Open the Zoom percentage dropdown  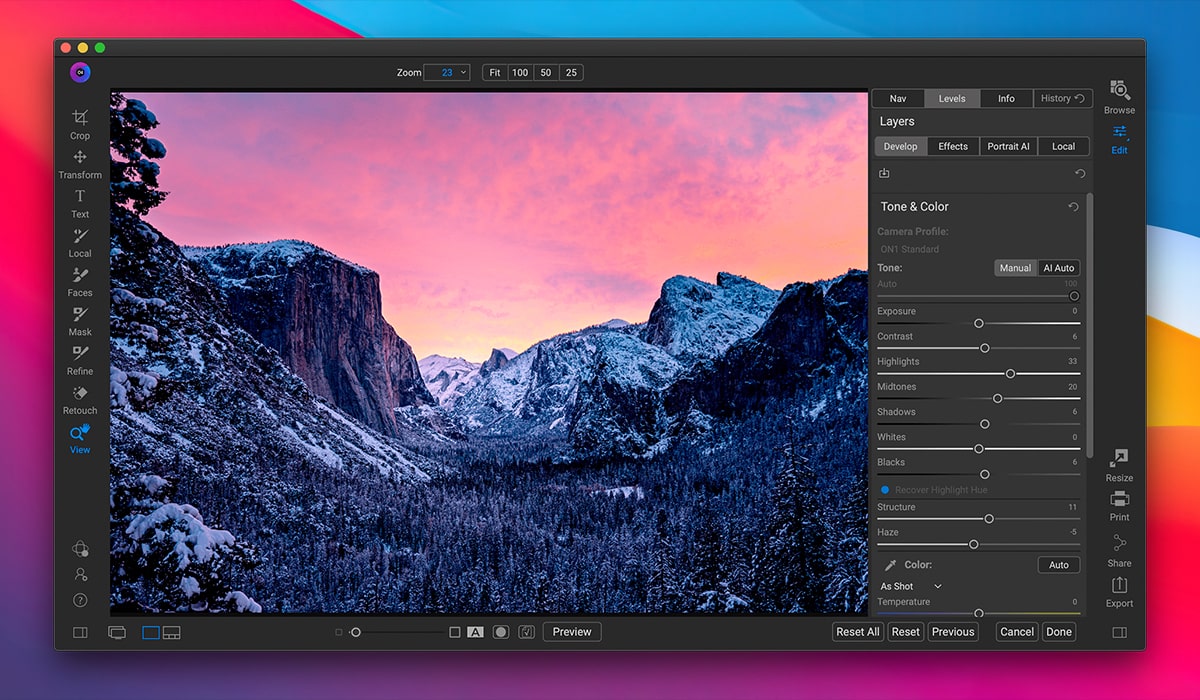click(x=463, y=73)
